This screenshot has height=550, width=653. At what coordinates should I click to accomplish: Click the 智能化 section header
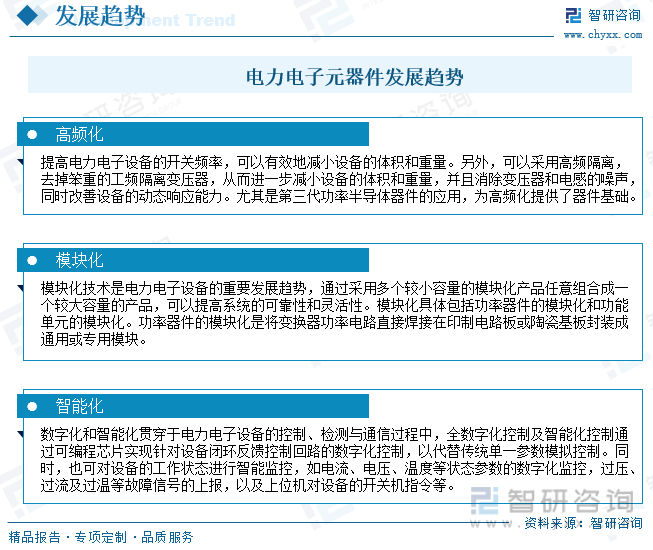coord(193,406)
